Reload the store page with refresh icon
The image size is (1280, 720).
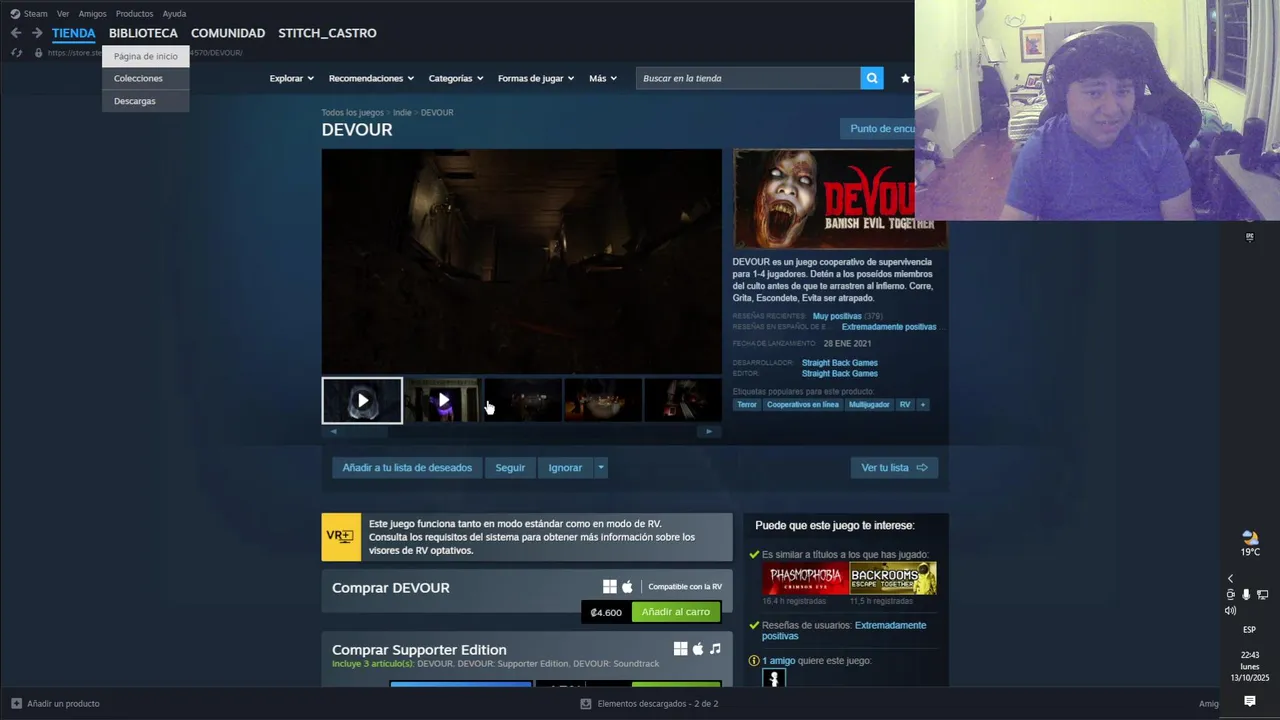pyautogui.click(x=16, y=53)
